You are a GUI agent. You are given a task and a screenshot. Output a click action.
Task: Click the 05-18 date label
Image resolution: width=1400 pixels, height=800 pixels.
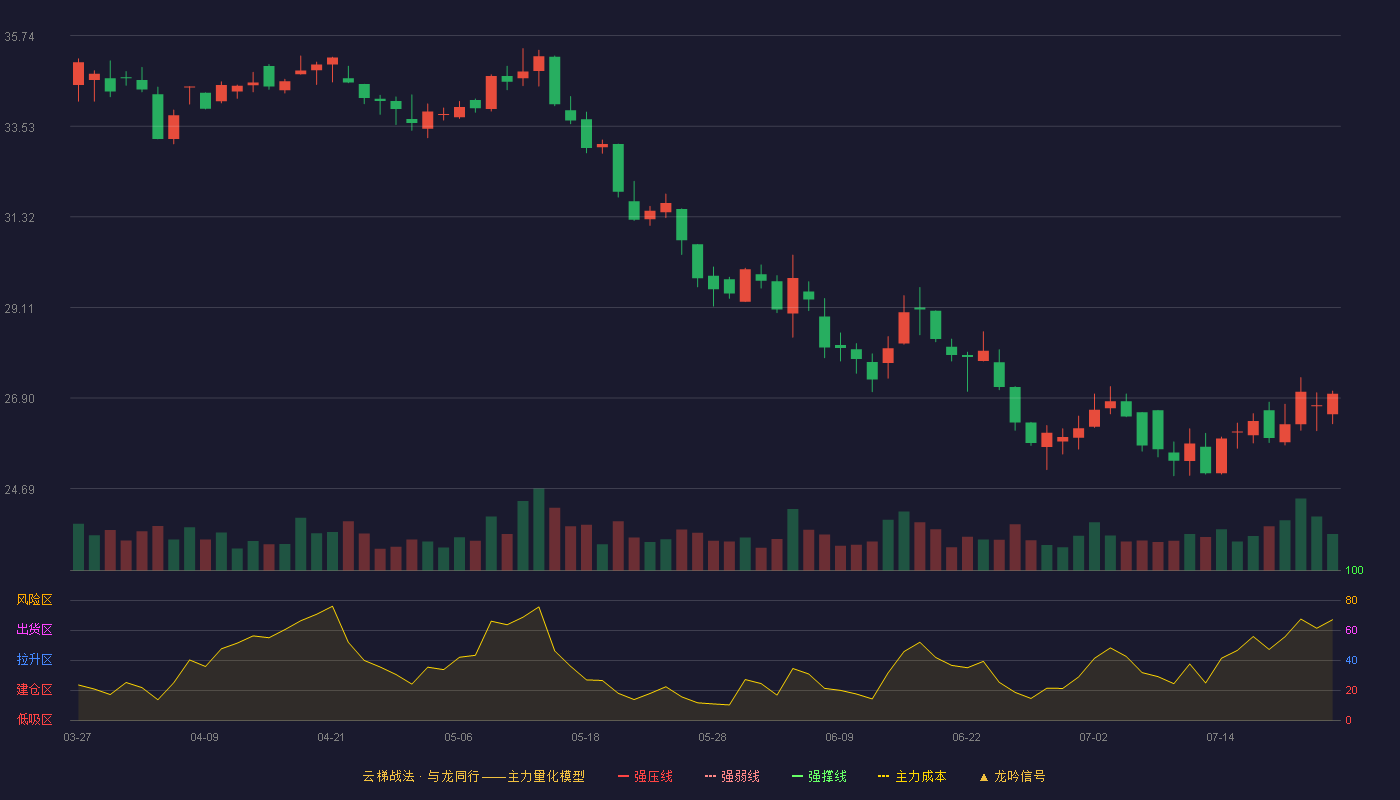click(x=585, y=737)
